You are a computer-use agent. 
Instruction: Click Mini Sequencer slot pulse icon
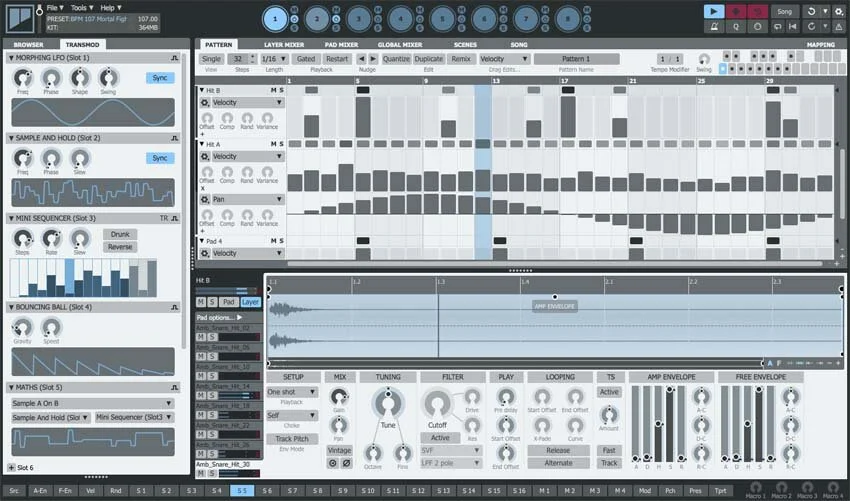(x=175, y=219)
